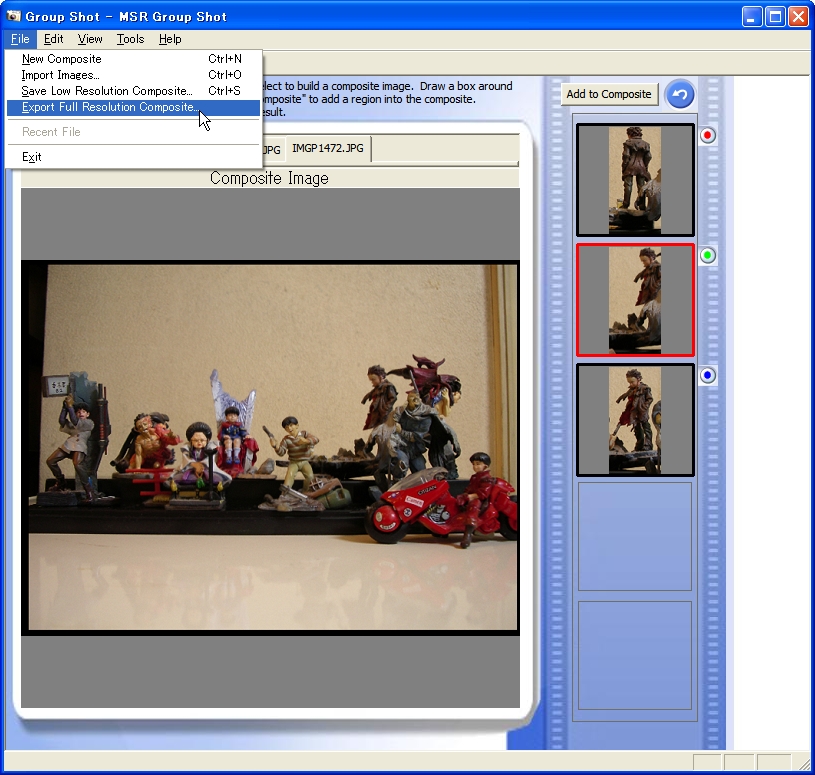
Task: Click the blue circular undo arrow icon
Action: [680, 95]
